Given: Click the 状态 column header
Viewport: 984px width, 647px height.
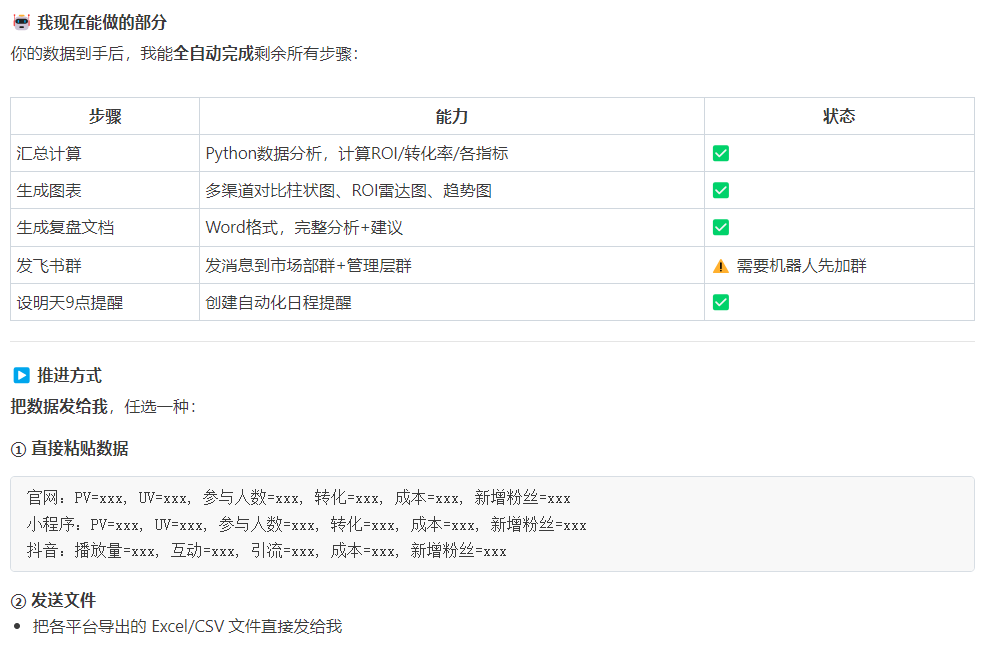Looking at the screenshot, I should (841, 115).
